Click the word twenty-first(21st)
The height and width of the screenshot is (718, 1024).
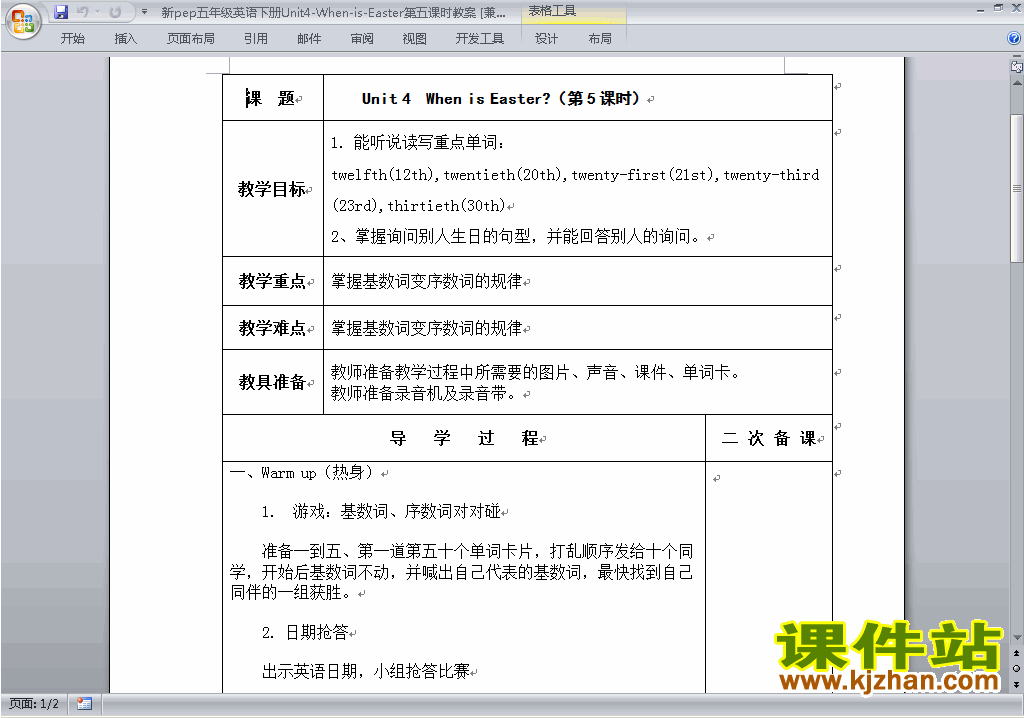click(x=643, y=175)
